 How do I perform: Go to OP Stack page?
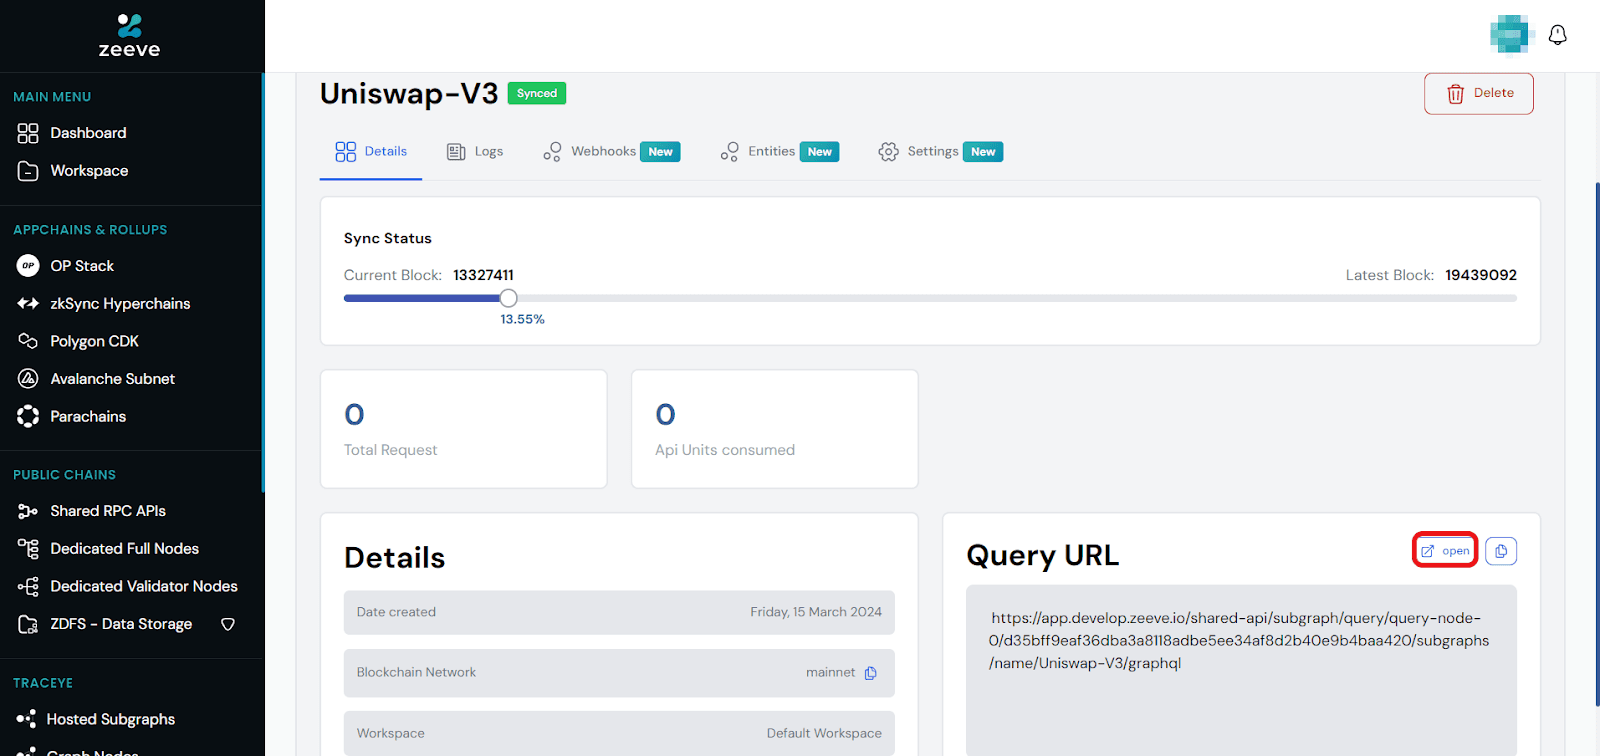tap(82, 266)
